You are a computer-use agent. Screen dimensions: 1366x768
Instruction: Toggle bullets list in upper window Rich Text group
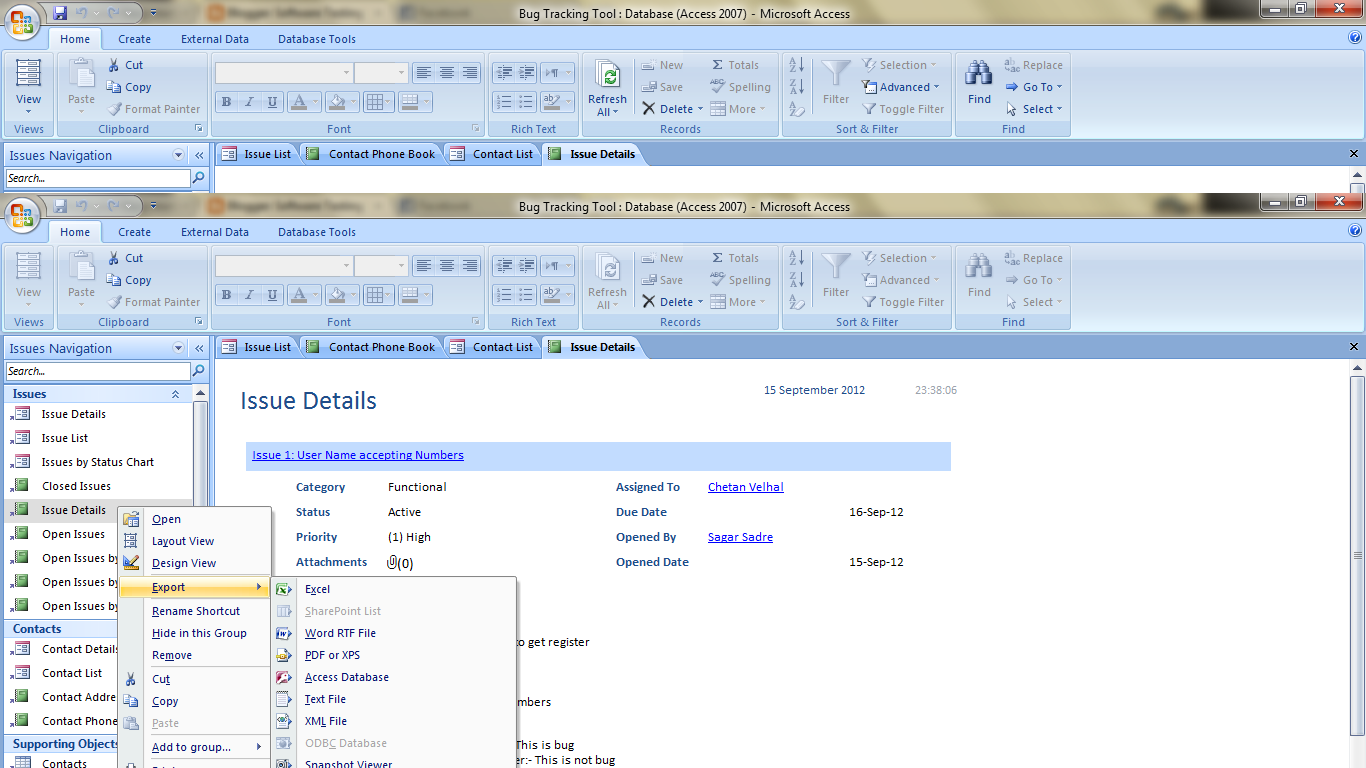(527, 102)
